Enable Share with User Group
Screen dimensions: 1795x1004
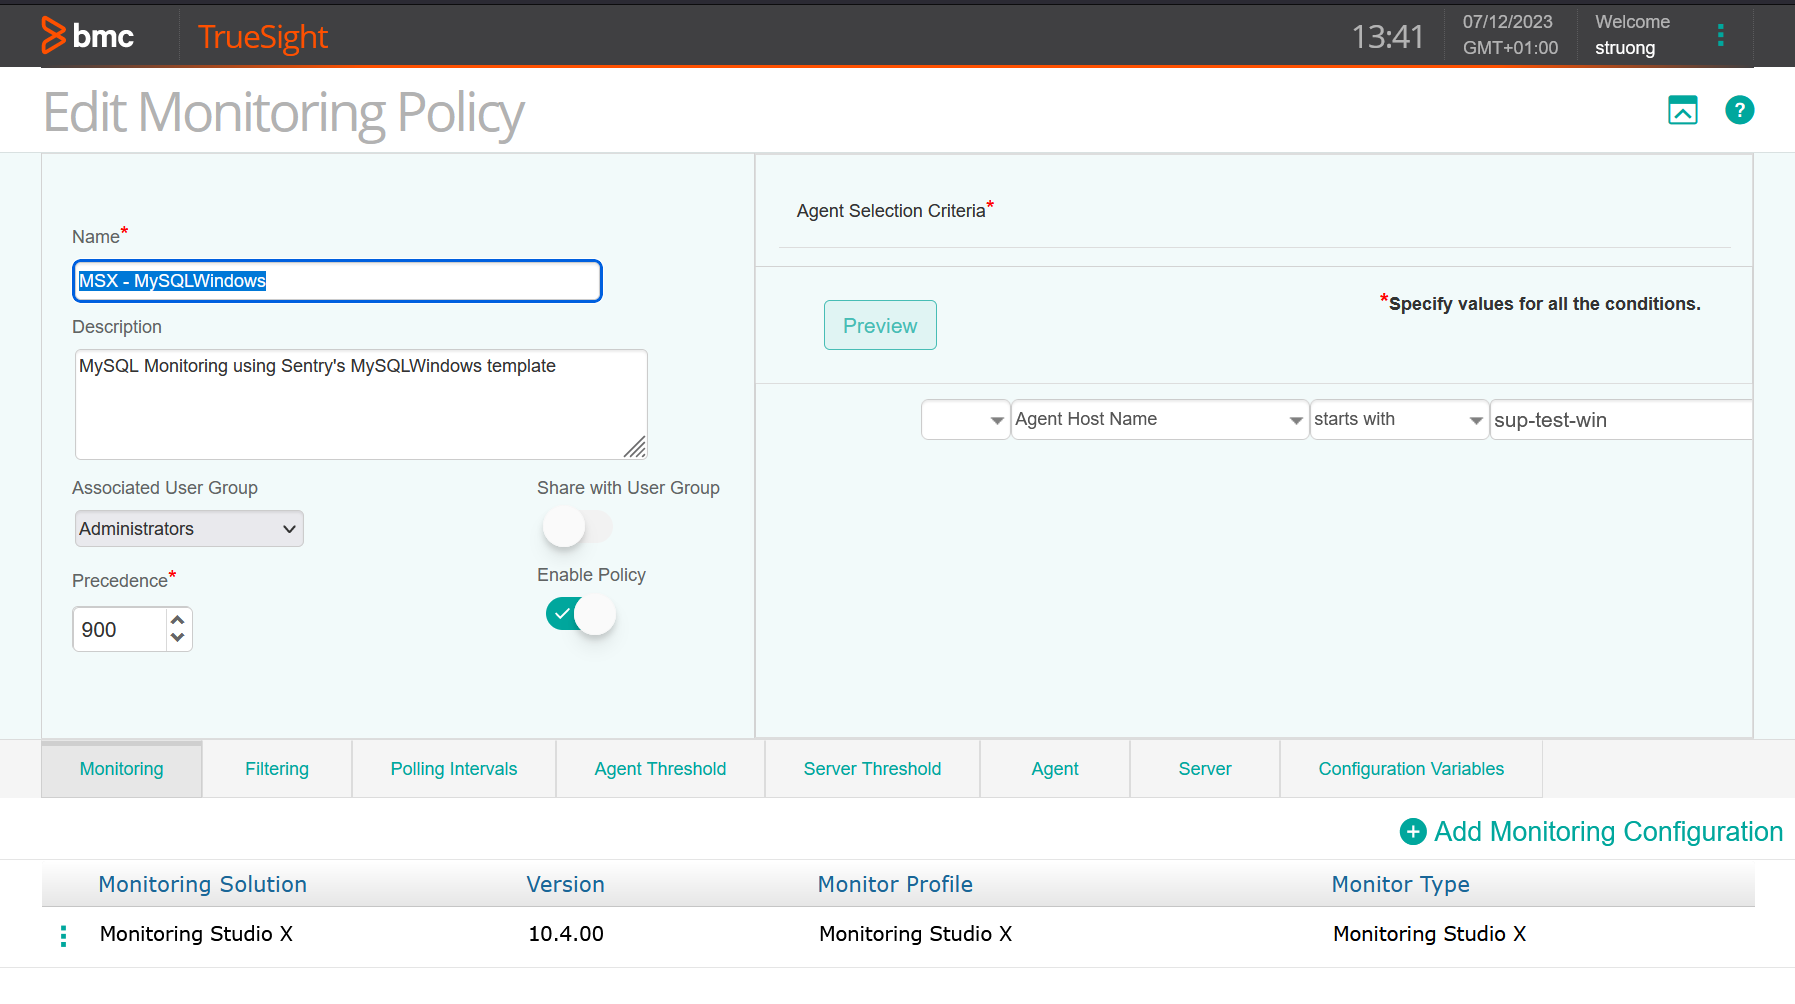point(578,526)
